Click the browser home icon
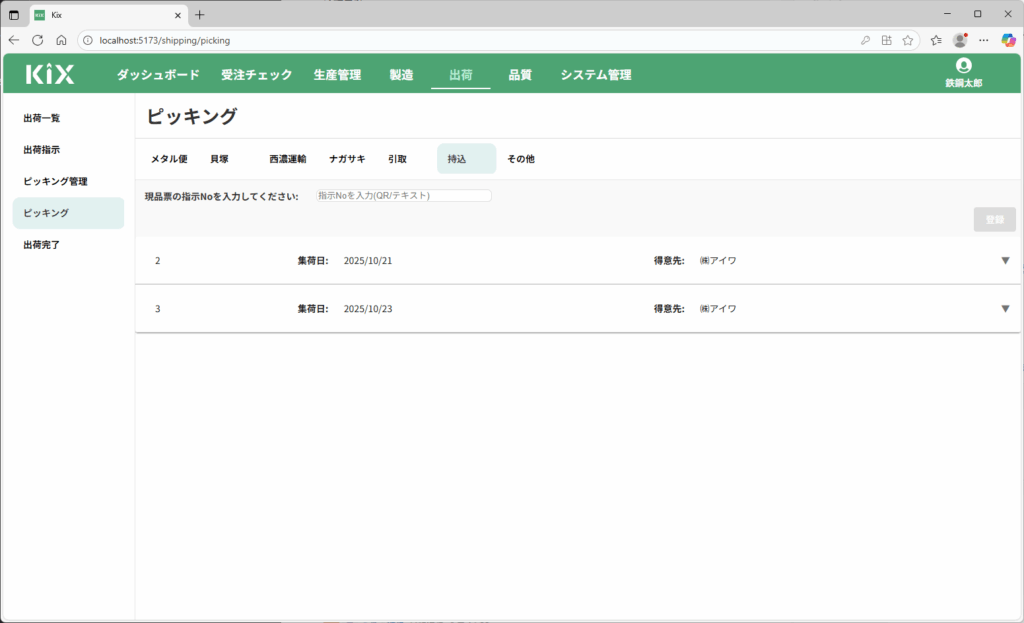 pyautogui.click(x=61, y=40)
